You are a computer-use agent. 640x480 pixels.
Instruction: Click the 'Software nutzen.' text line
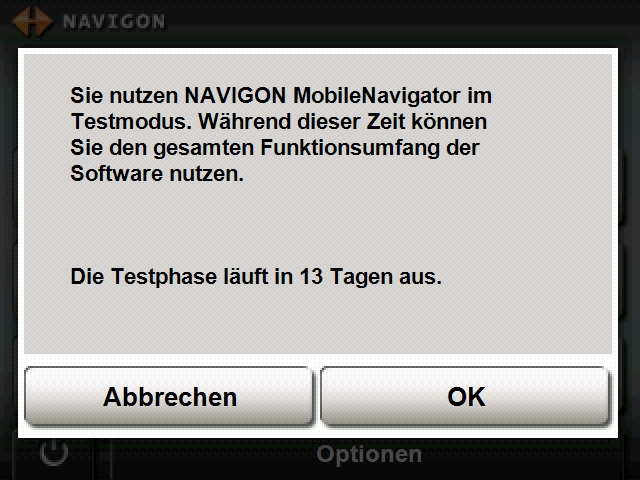click(157, 174)
